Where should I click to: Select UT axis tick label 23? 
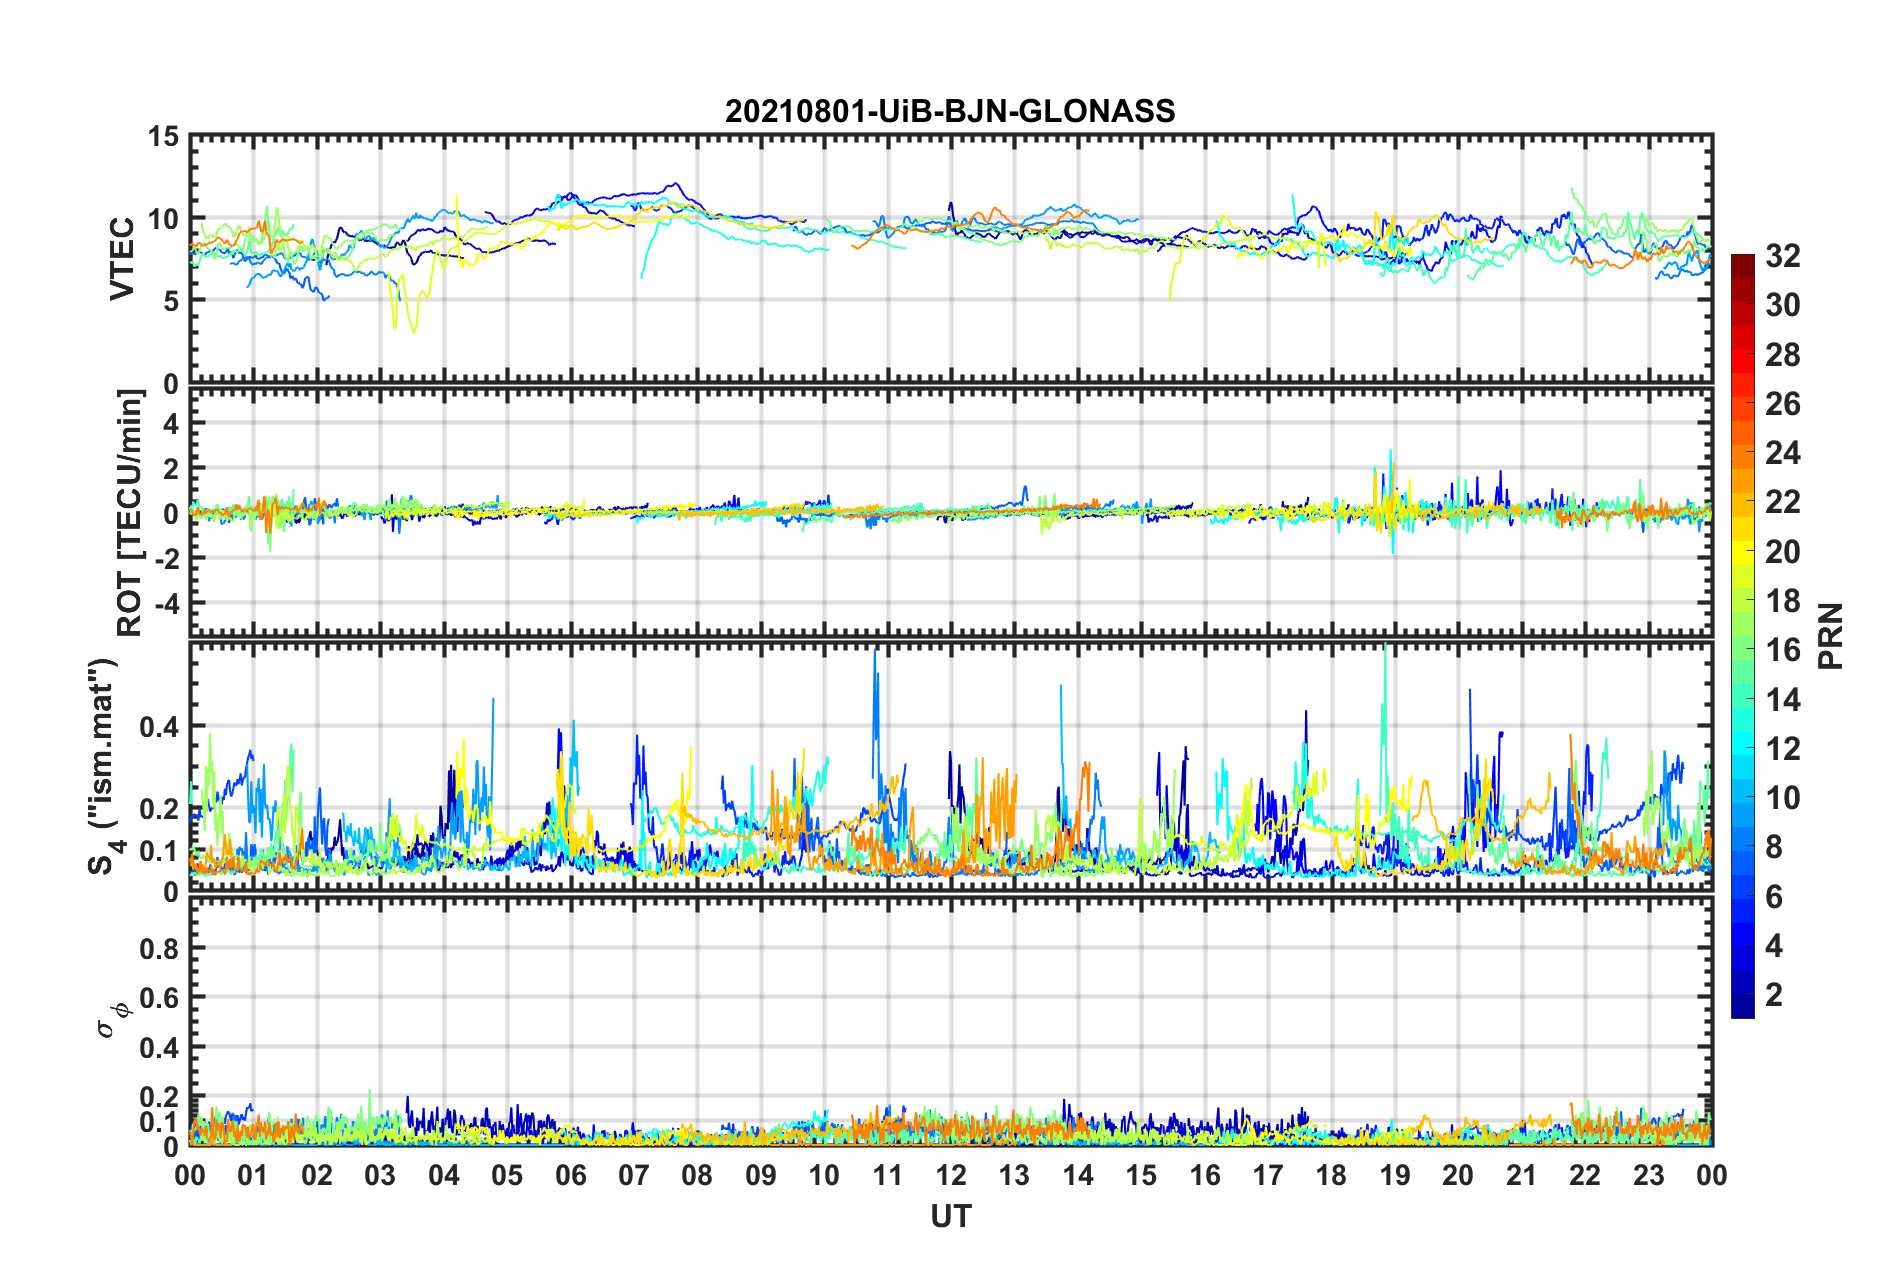1649,1175
